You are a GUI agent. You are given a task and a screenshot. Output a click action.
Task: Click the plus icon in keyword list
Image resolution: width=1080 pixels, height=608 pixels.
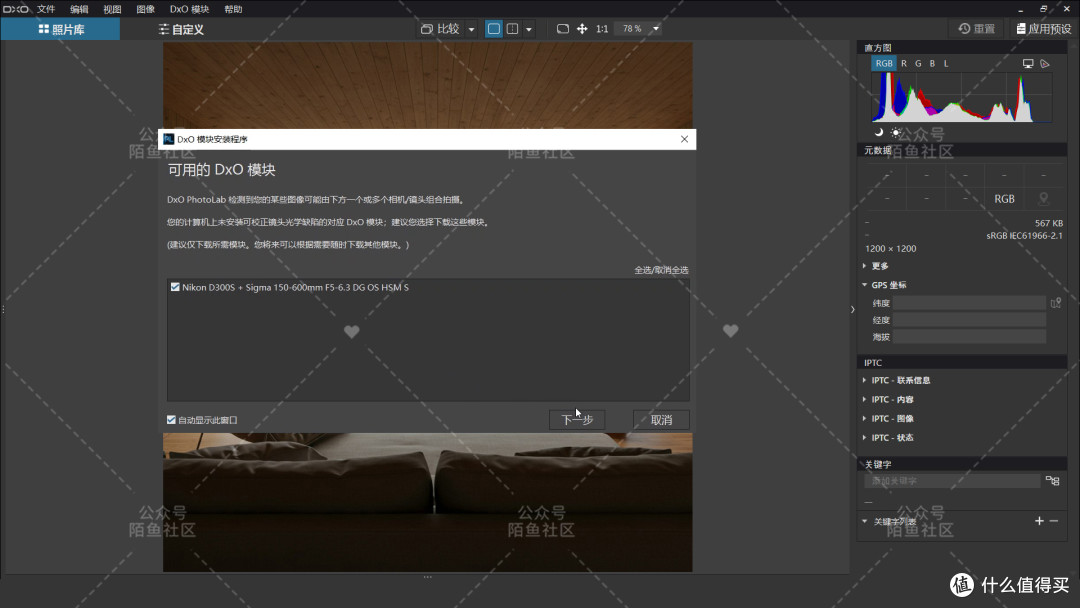tap(1039, 521)
